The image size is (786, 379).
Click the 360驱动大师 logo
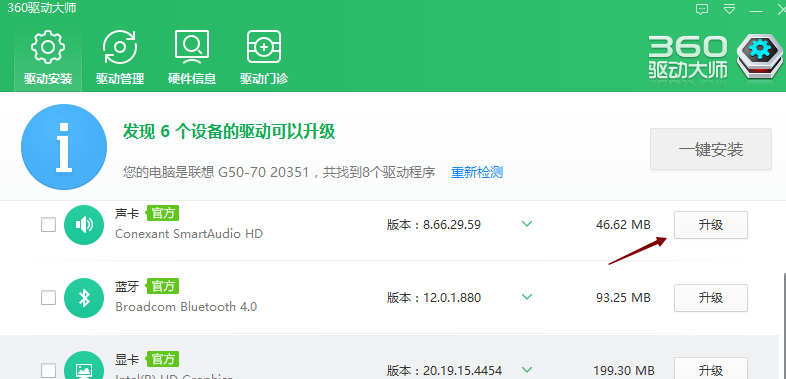click(x=716, y=57)
